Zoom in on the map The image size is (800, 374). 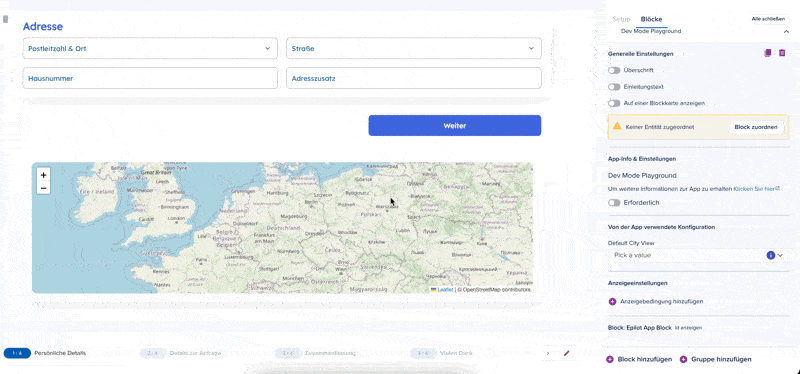pos(43,175)
